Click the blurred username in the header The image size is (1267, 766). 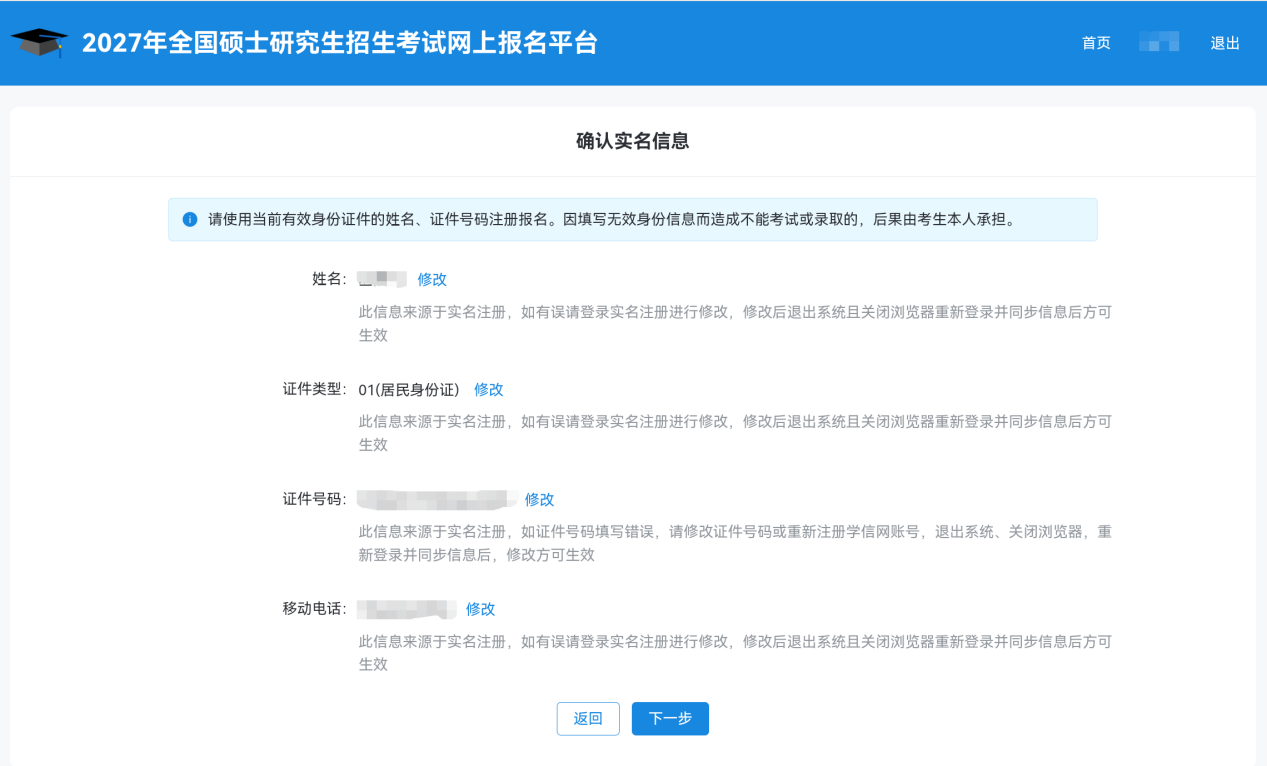click(x=1159, y=42)
